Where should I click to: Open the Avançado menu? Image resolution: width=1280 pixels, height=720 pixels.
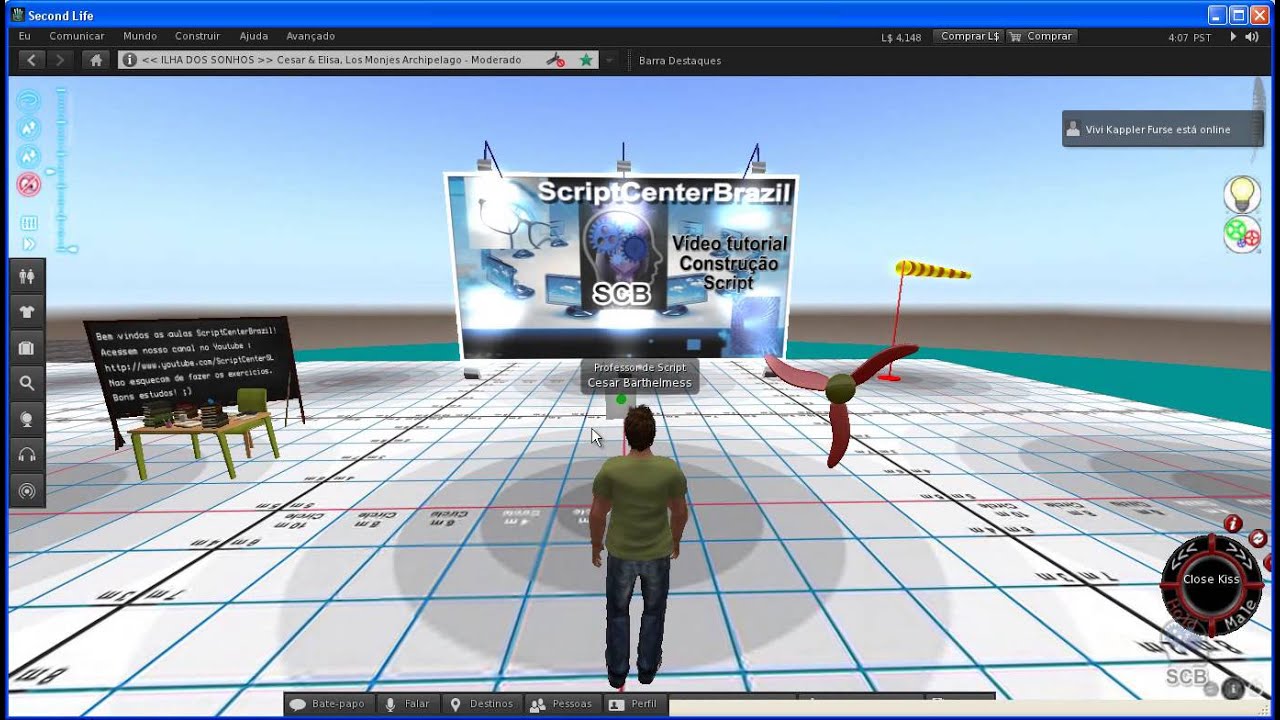pos(310,36)
